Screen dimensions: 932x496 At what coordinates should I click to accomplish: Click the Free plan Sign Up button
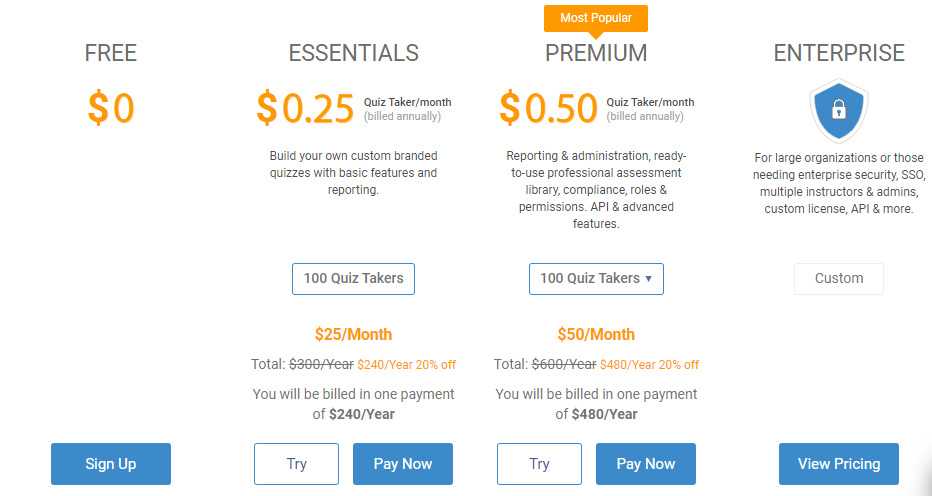tap(111, 464)
